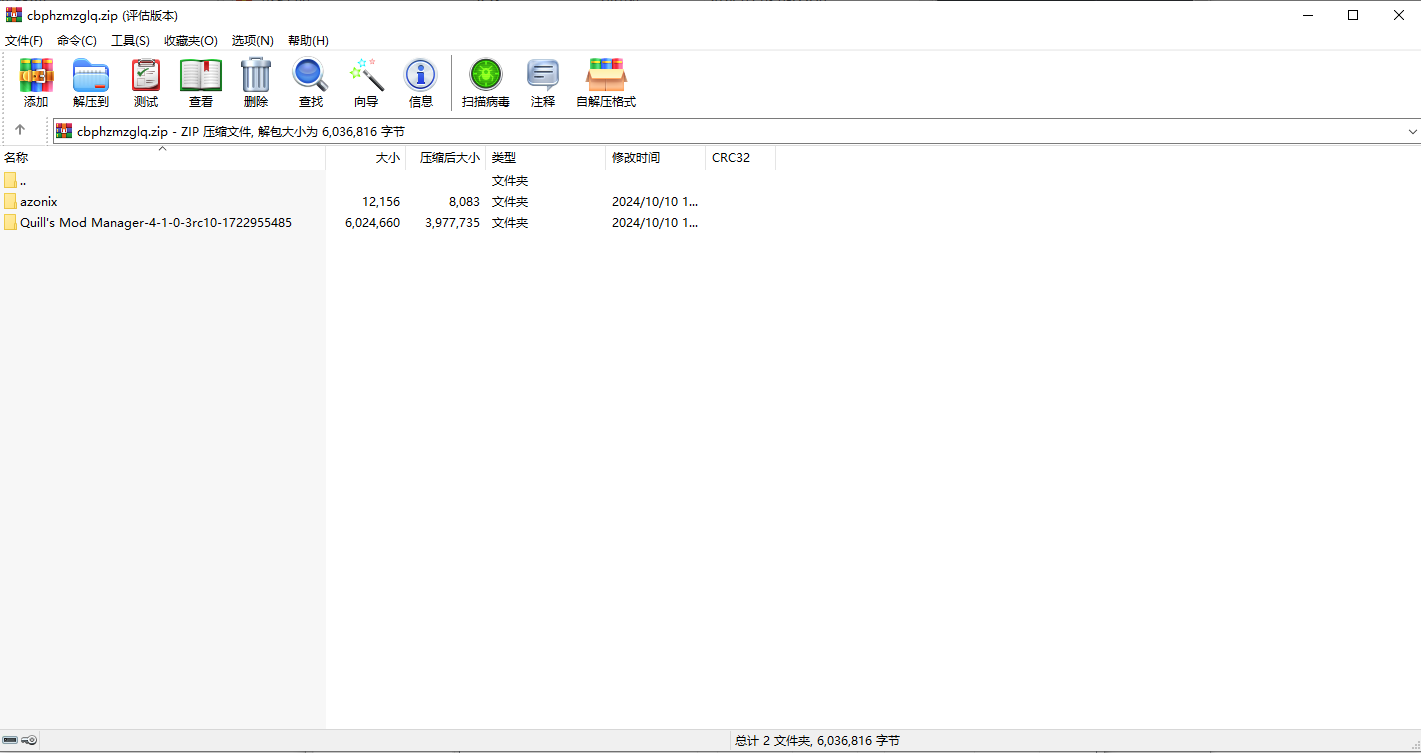Sort by 名称 column header

[163, 158]
